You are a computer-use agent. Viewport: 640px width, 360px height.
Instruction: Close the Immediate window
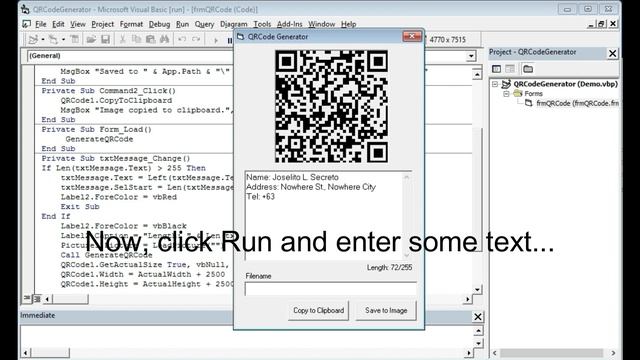click(478, 316)
